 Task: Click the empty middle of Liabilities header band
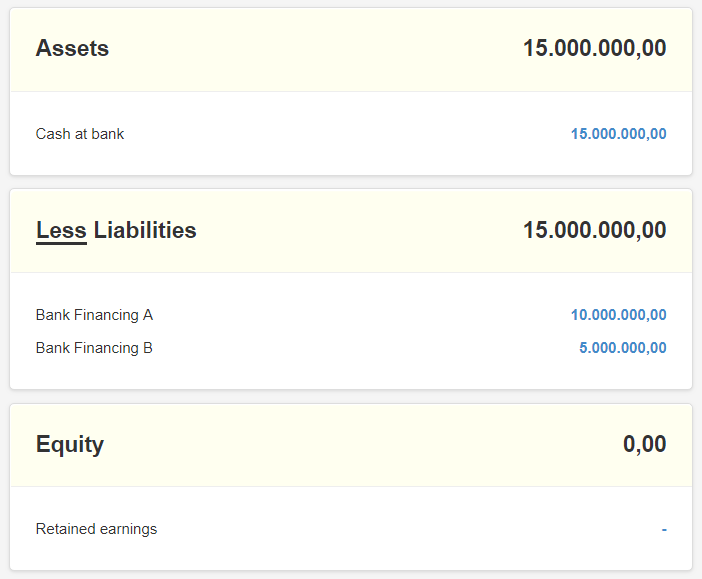[x=358, y=231]
